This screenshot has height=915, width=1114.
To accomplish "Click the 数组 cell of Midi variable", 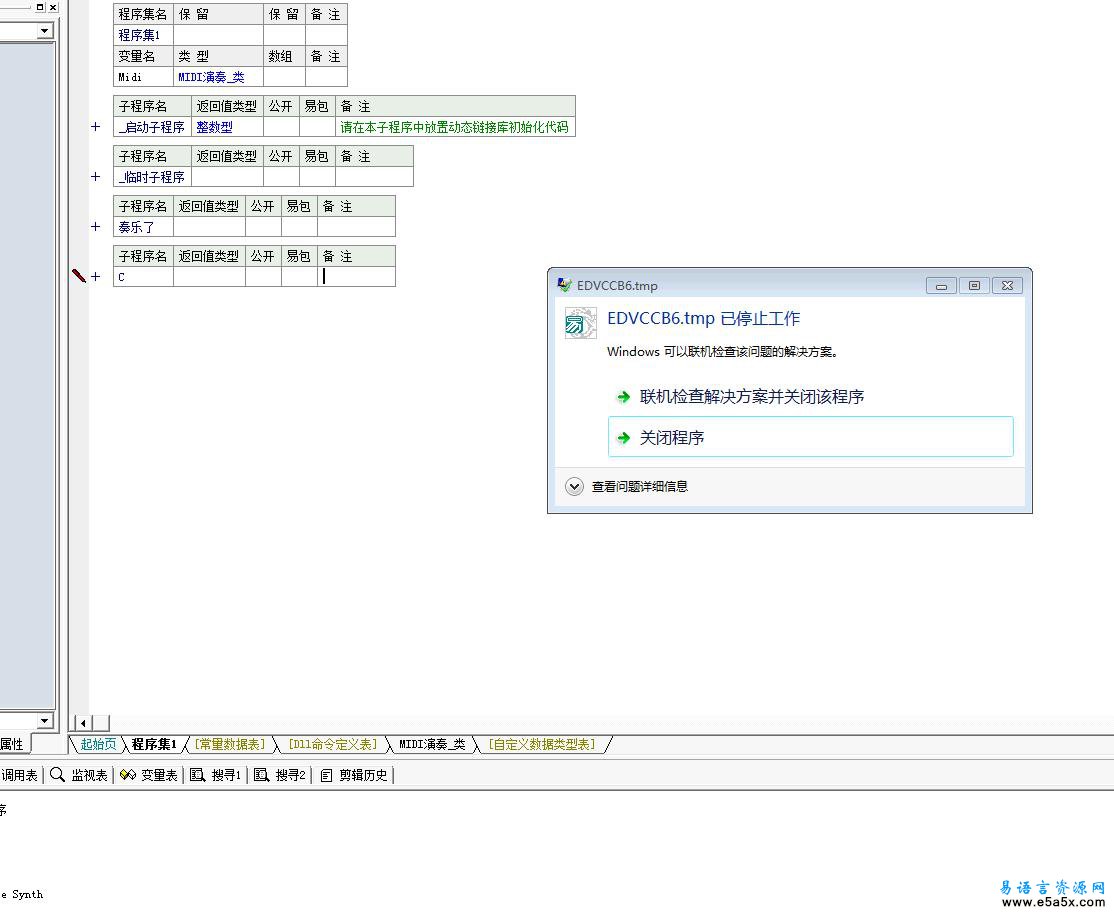I will click(285, 77).
